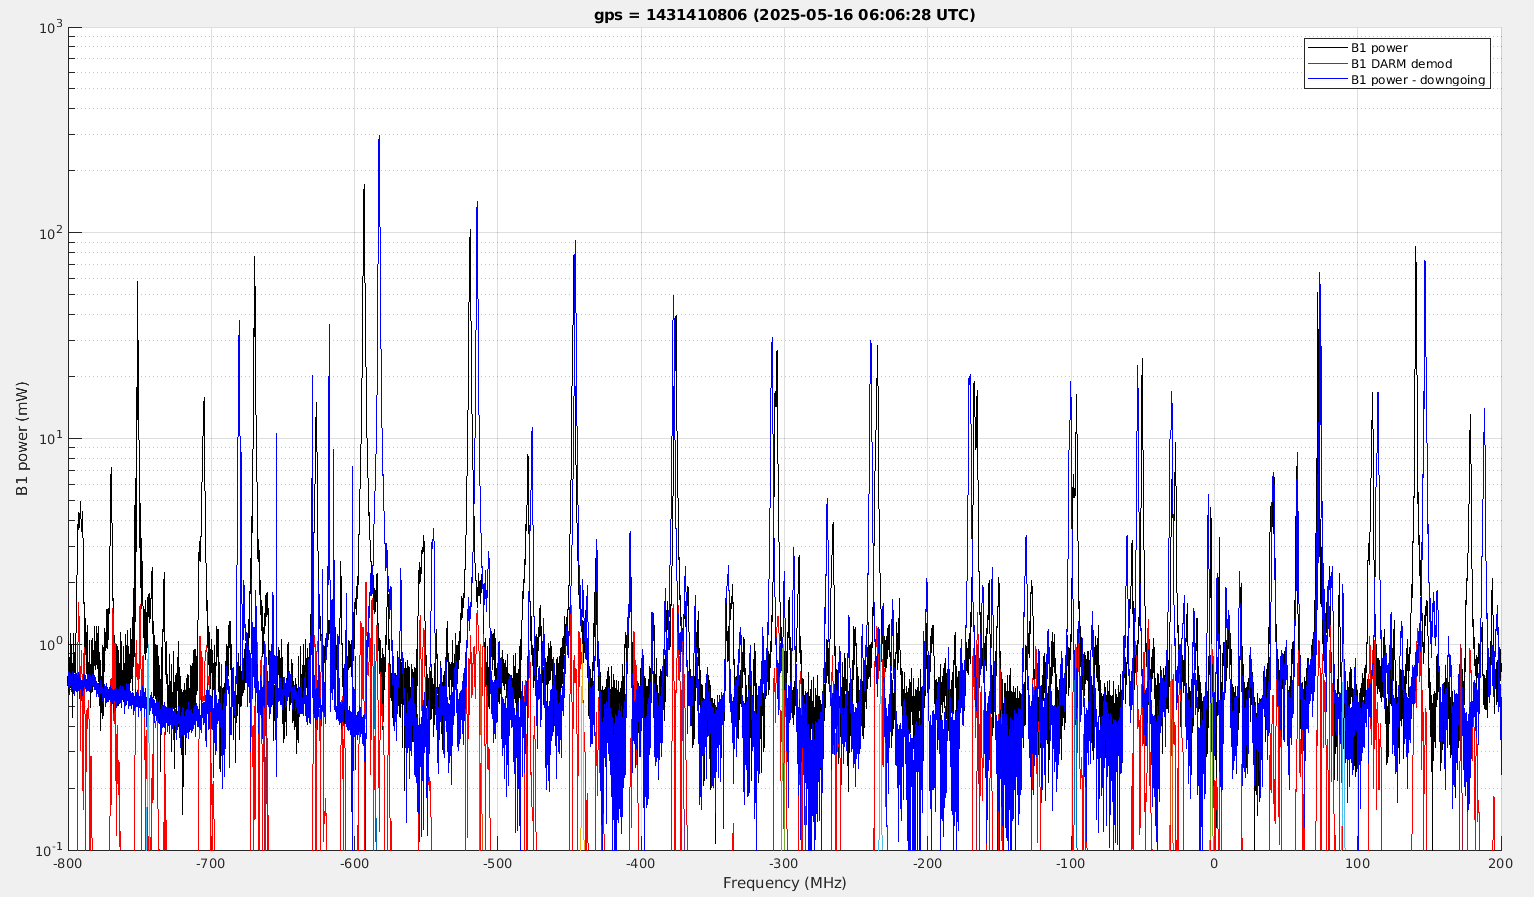The image size is (1534, 897).
Task: Click the 10^-1 y-axis tick label
Action: point(51,849)
